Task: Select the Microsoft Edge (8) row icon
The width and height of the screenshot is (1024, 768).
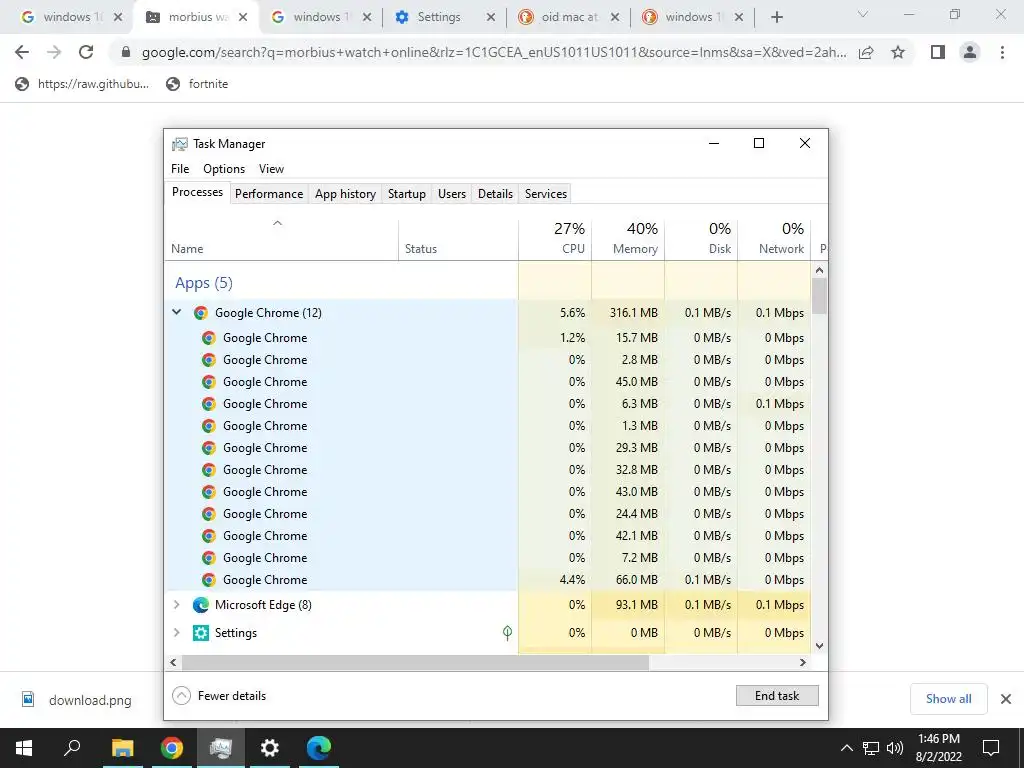Action: [x=200, y=605]
